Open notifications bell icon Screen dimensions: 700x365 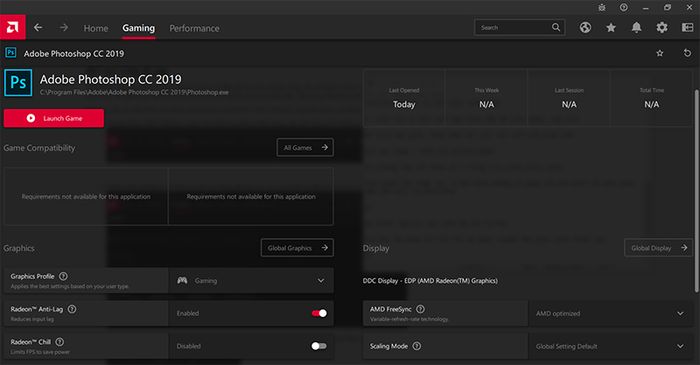[x=636, y=28]
